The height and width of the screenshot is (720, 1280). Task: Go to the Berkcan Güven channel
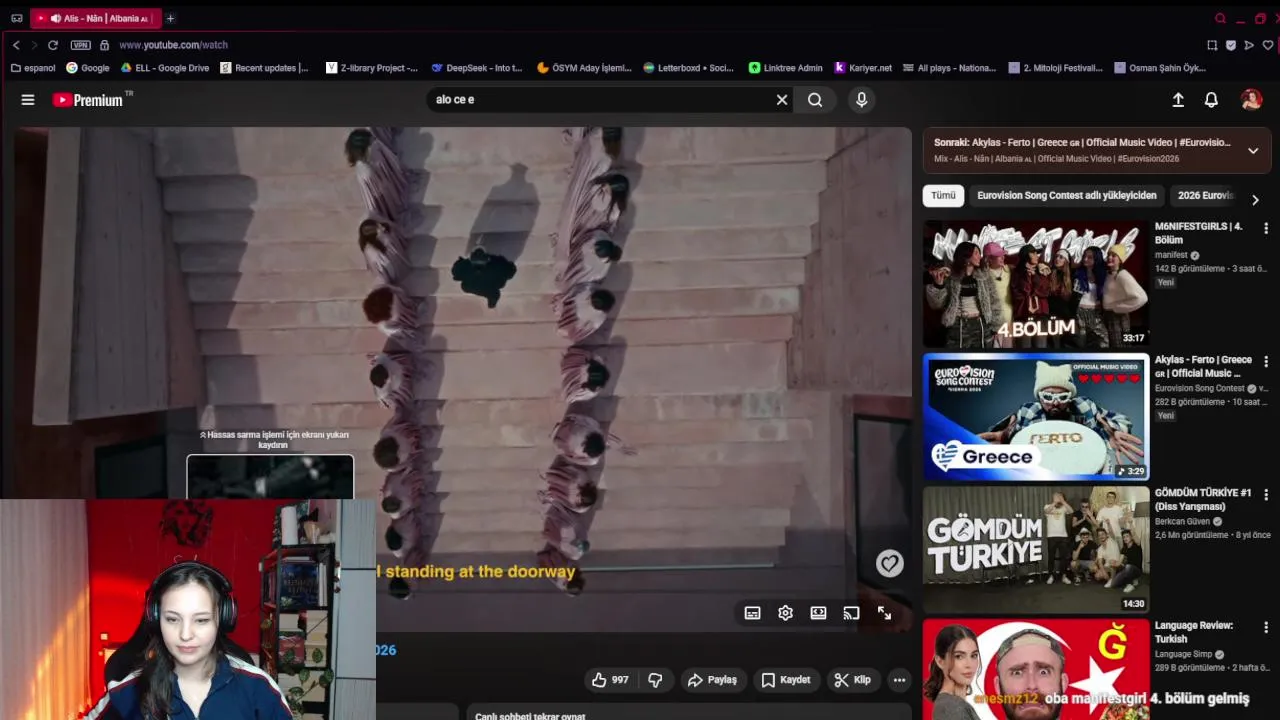point(1182,521)
